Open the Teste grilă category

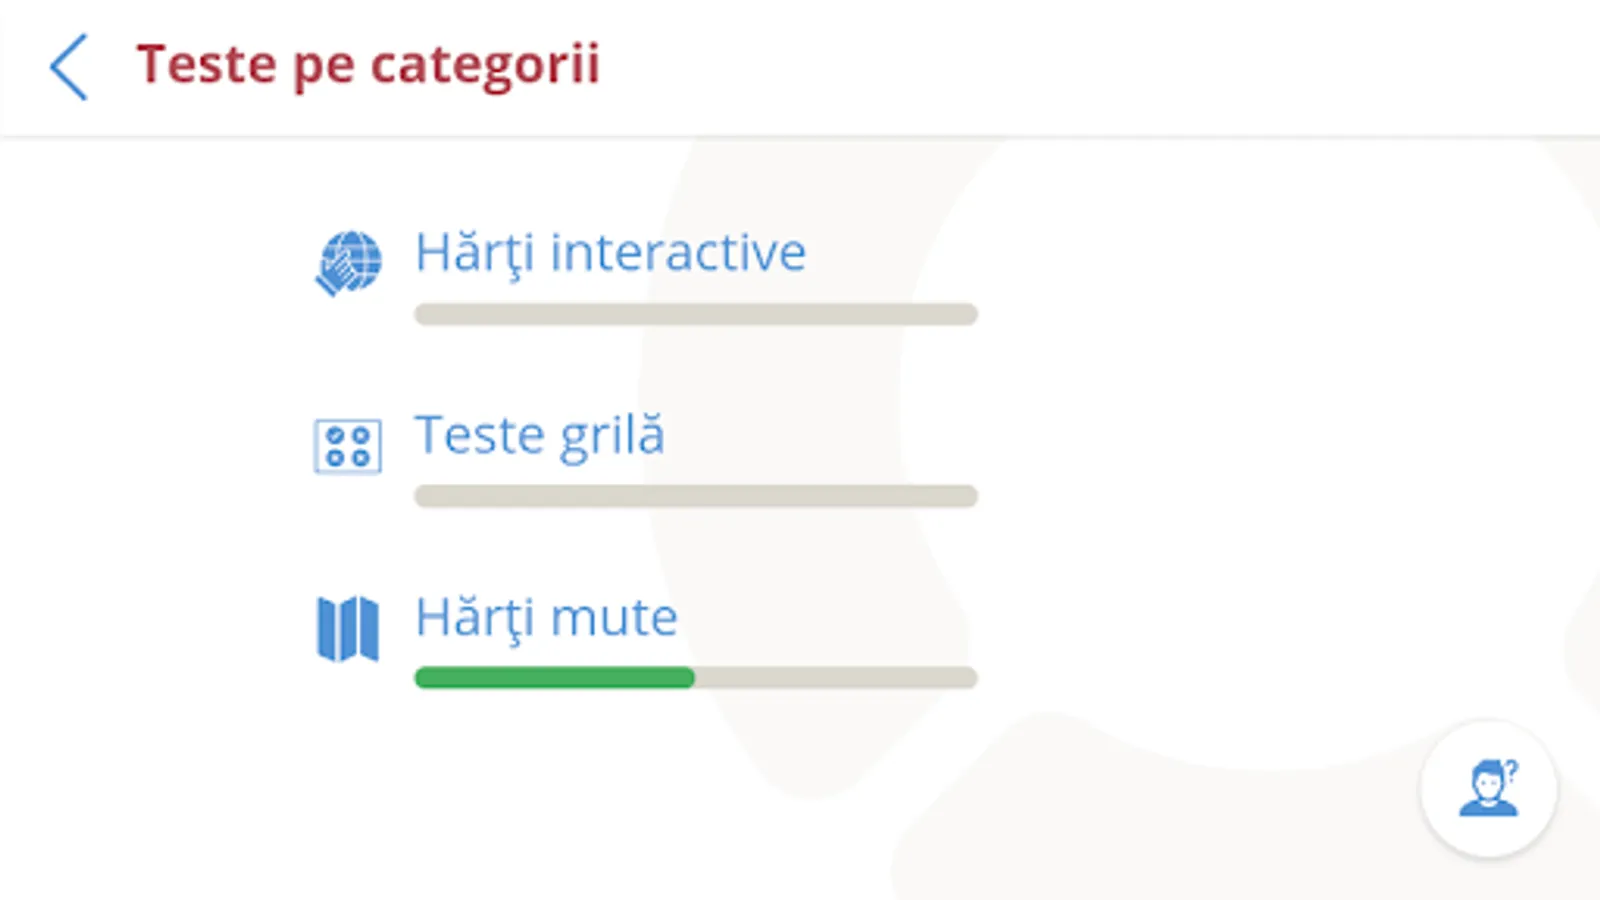[539, 436]
